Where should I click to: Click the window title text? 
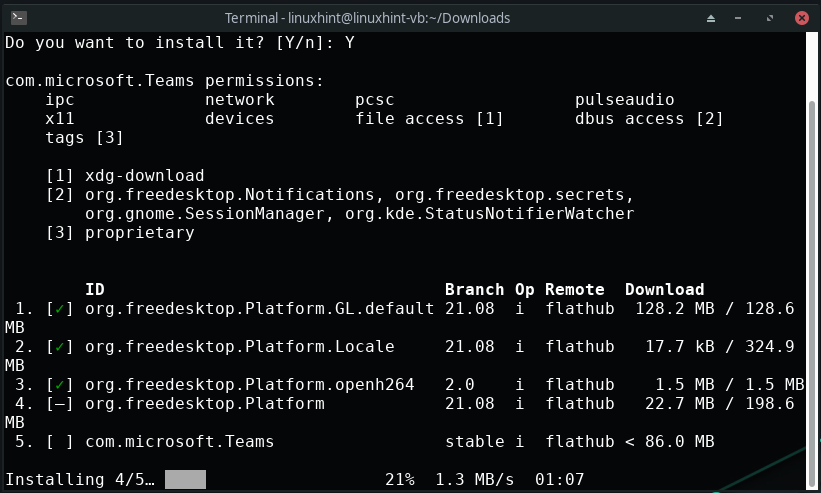coord(367,18)
